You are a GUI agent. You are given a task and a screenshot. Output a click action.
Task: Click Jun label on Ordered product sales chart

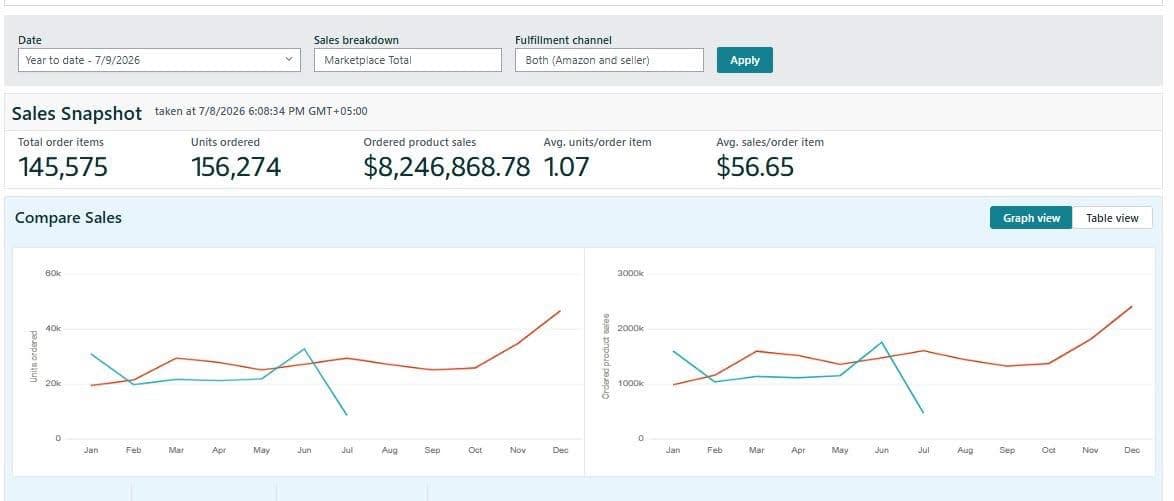[x=882, y=450]
